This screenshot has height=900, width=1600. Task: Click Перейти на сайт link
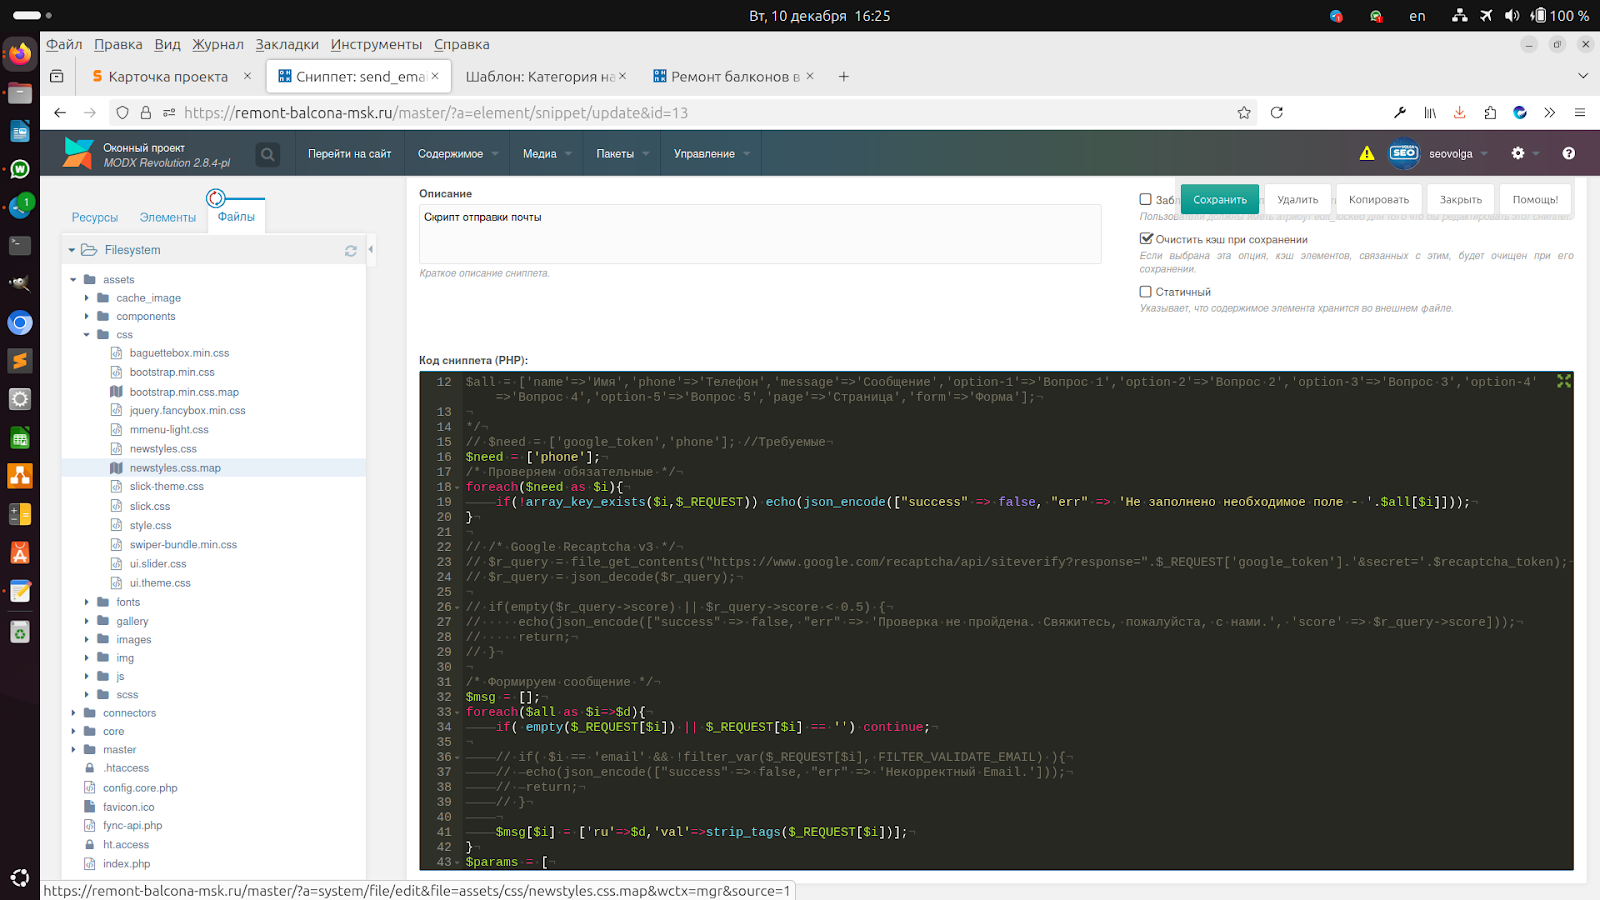pos(350,154)
